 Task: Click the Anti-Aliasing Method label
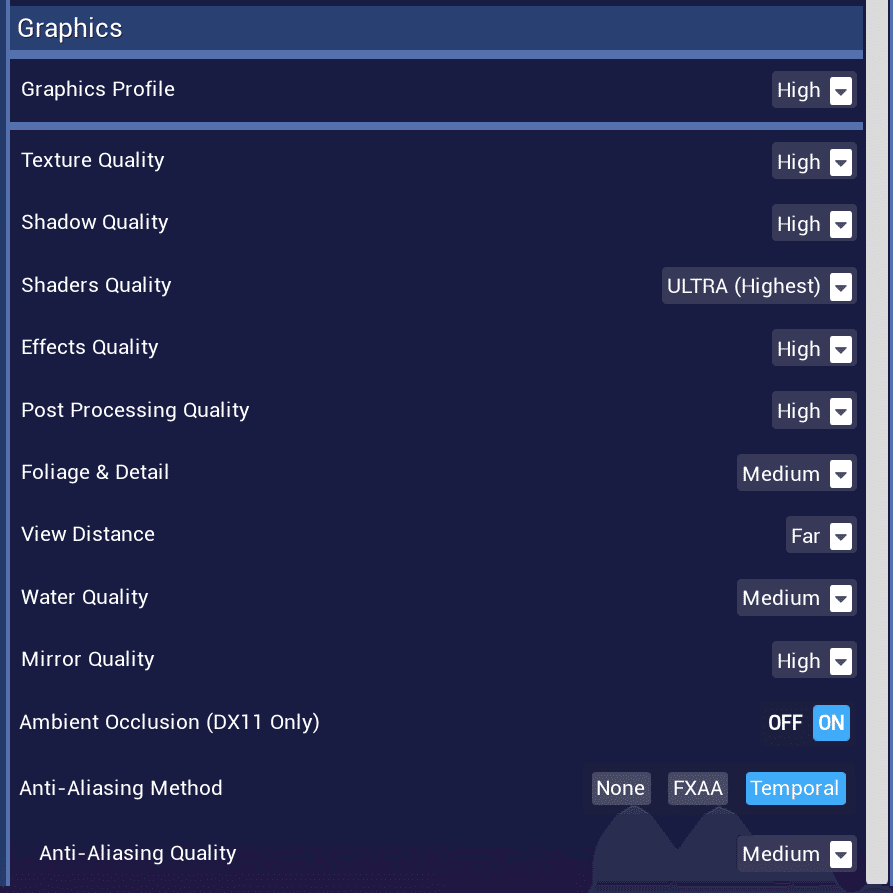[121, 788]
